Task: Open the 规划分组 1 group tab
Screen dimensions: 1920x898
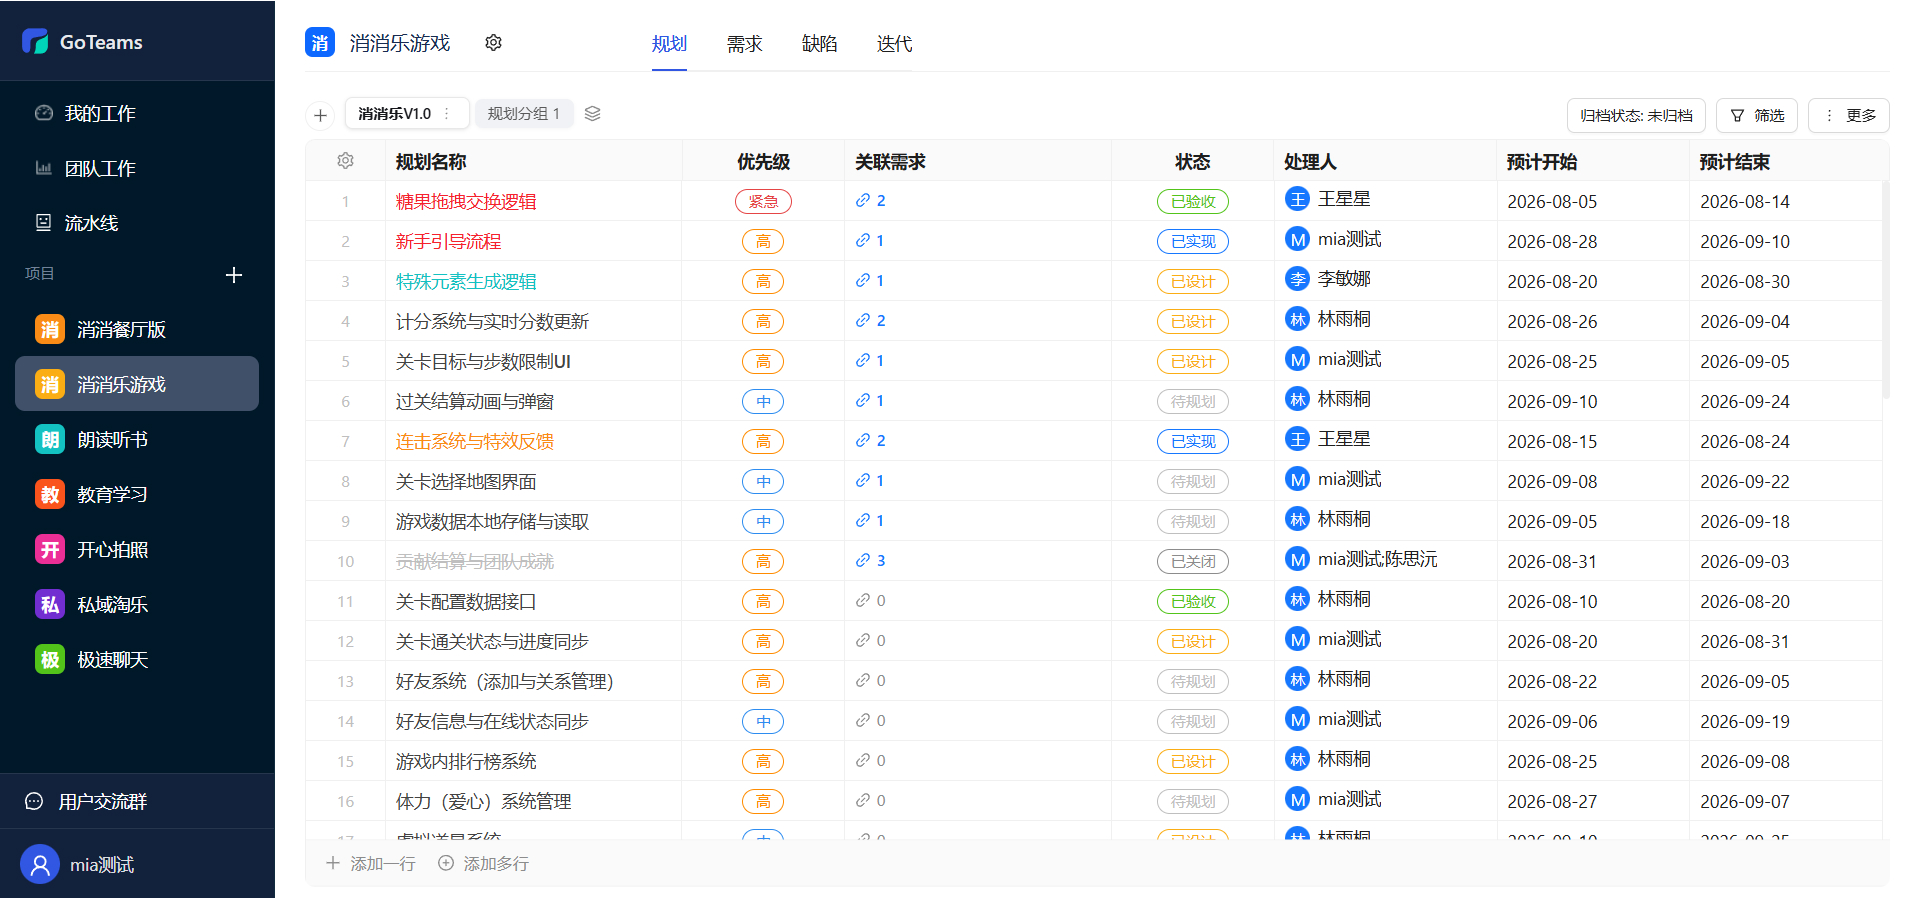Action: [x=524, y=114]
